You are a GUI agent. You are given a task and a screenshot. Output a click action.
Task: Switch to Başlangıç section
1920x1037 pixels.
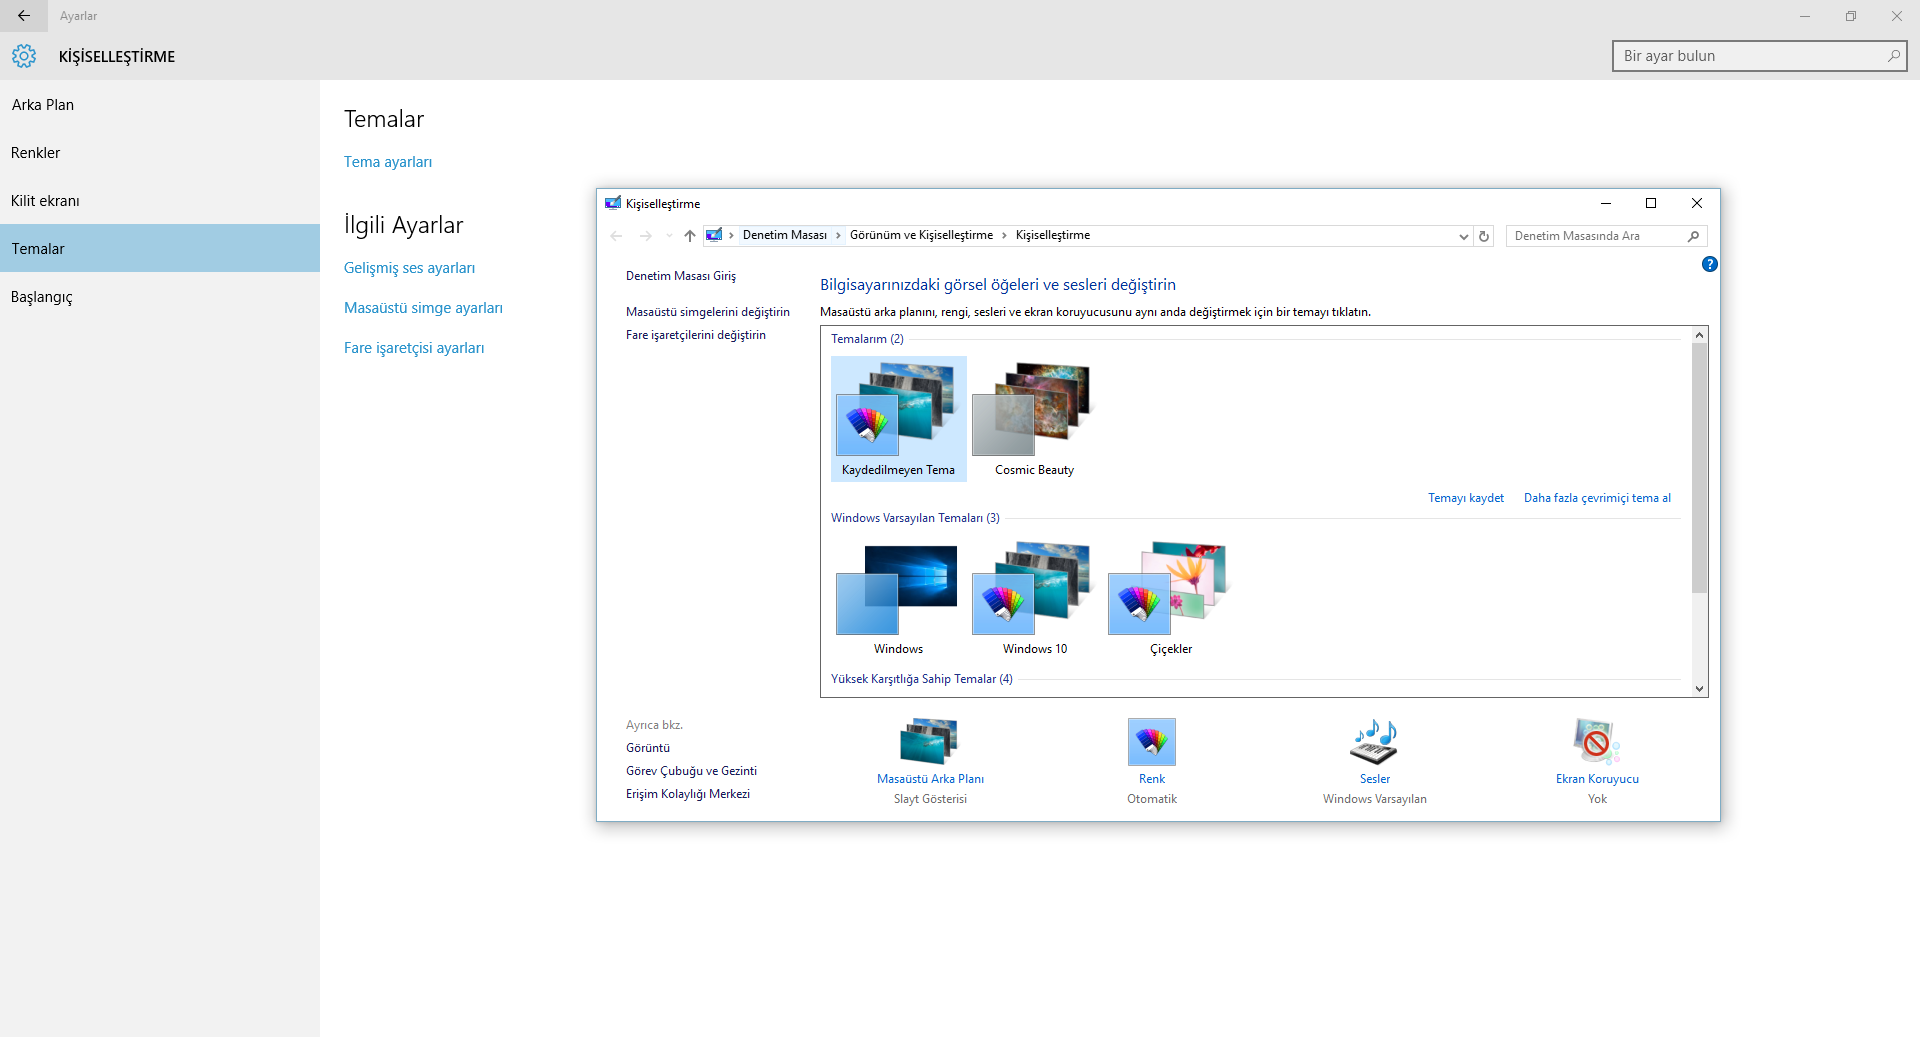click(x=160, y=297)
